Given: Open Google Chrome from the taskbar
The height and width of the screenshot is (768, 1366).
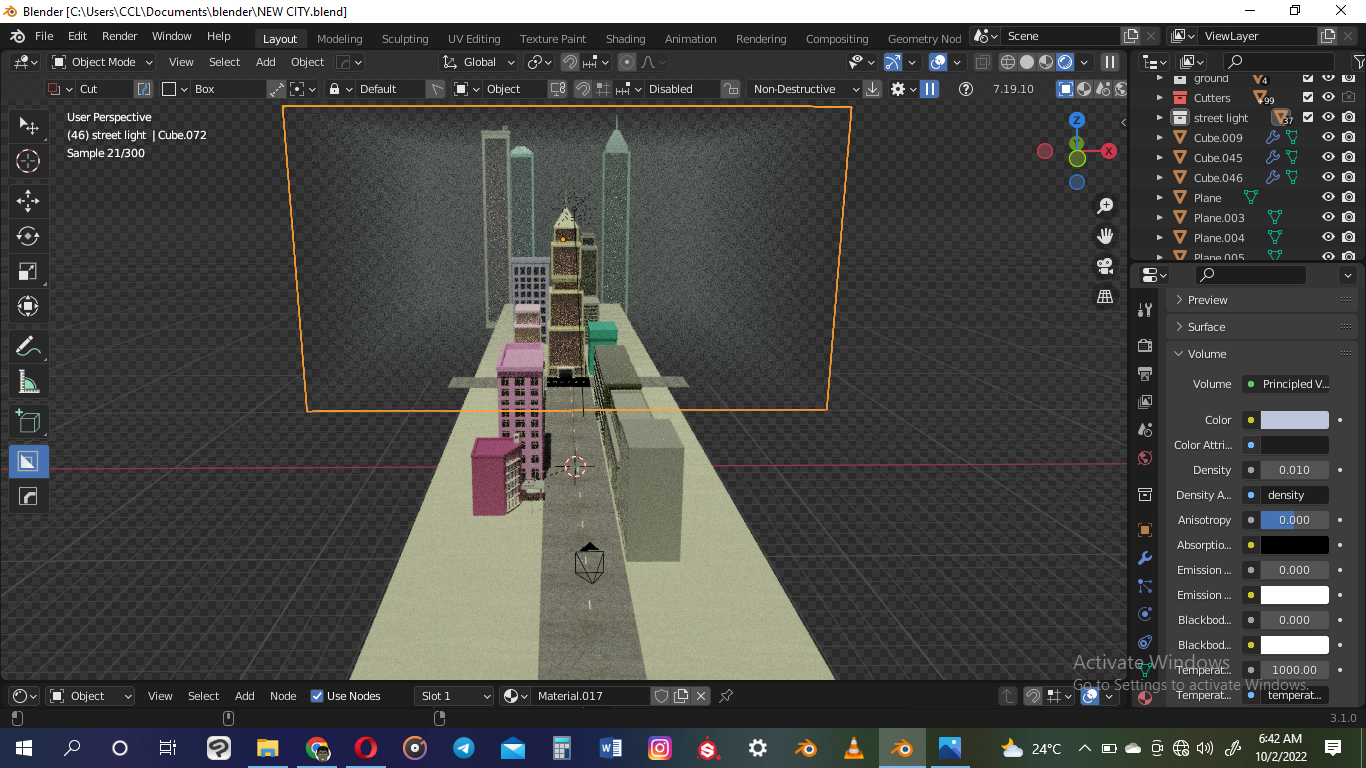Looking at the screenshot, I should 317,748.
